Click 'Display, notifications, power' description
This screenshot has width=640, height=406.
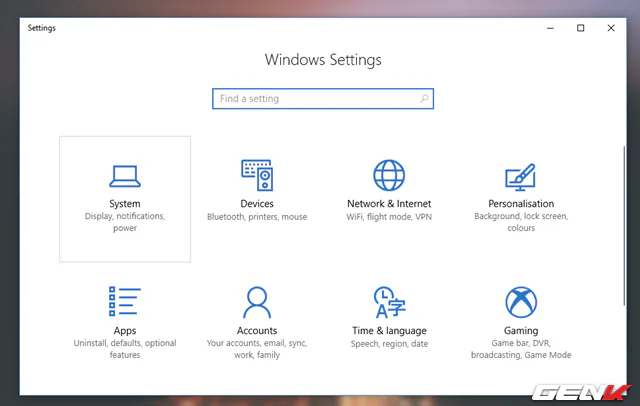coord(125,222)
